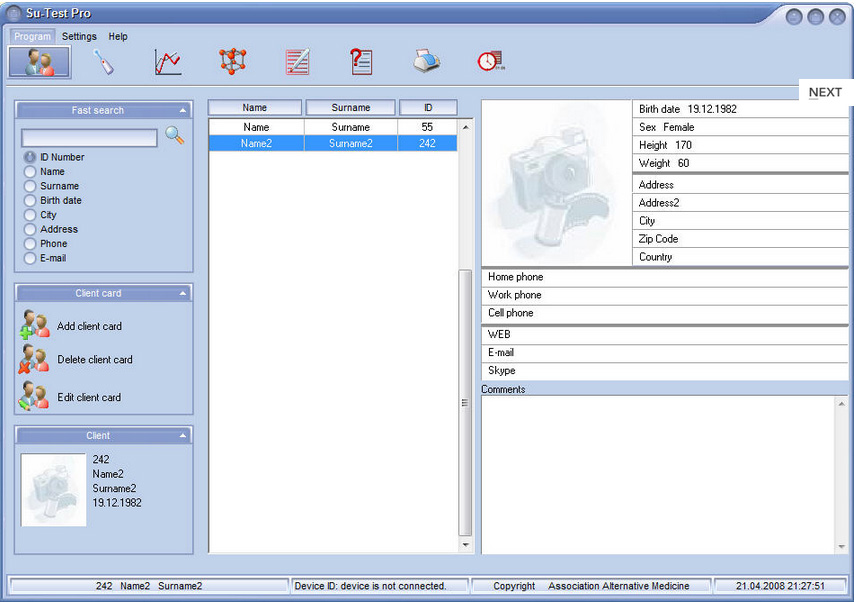
Task: Click the red molecule cube icon
Action: (x=232, y=62)
